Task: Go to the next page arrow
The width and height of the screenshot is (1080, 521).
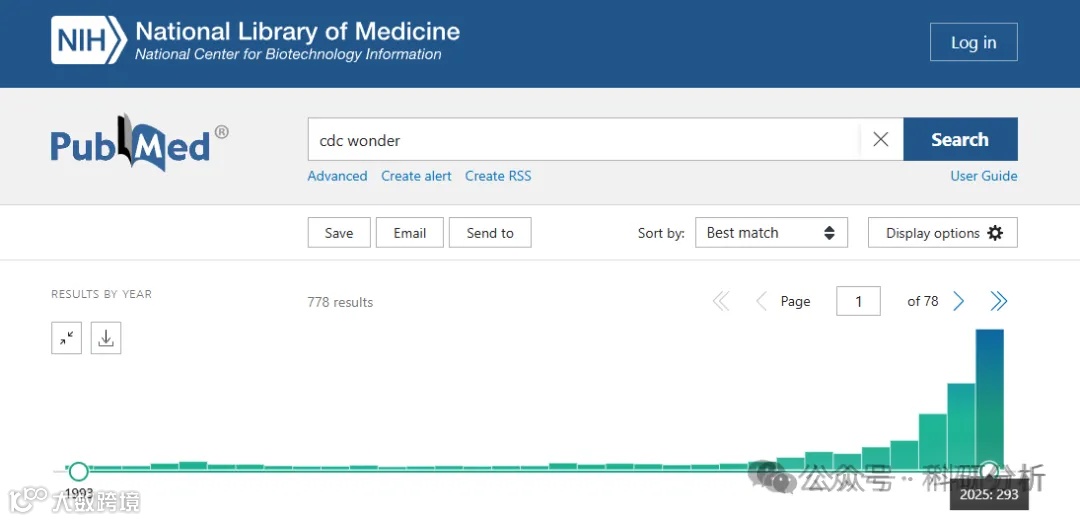Action: 958,301
